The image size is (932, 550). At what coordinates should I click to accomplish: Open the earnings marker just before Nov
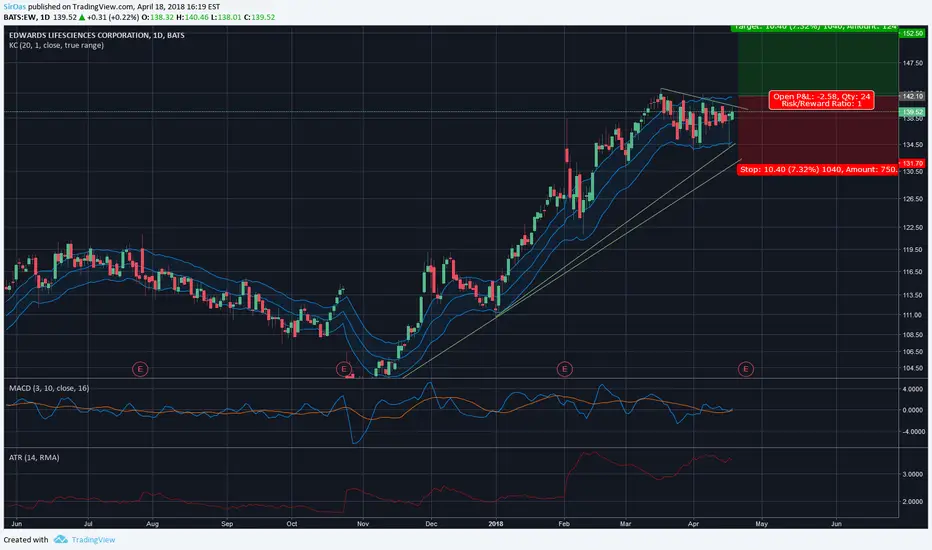point(344,369)
